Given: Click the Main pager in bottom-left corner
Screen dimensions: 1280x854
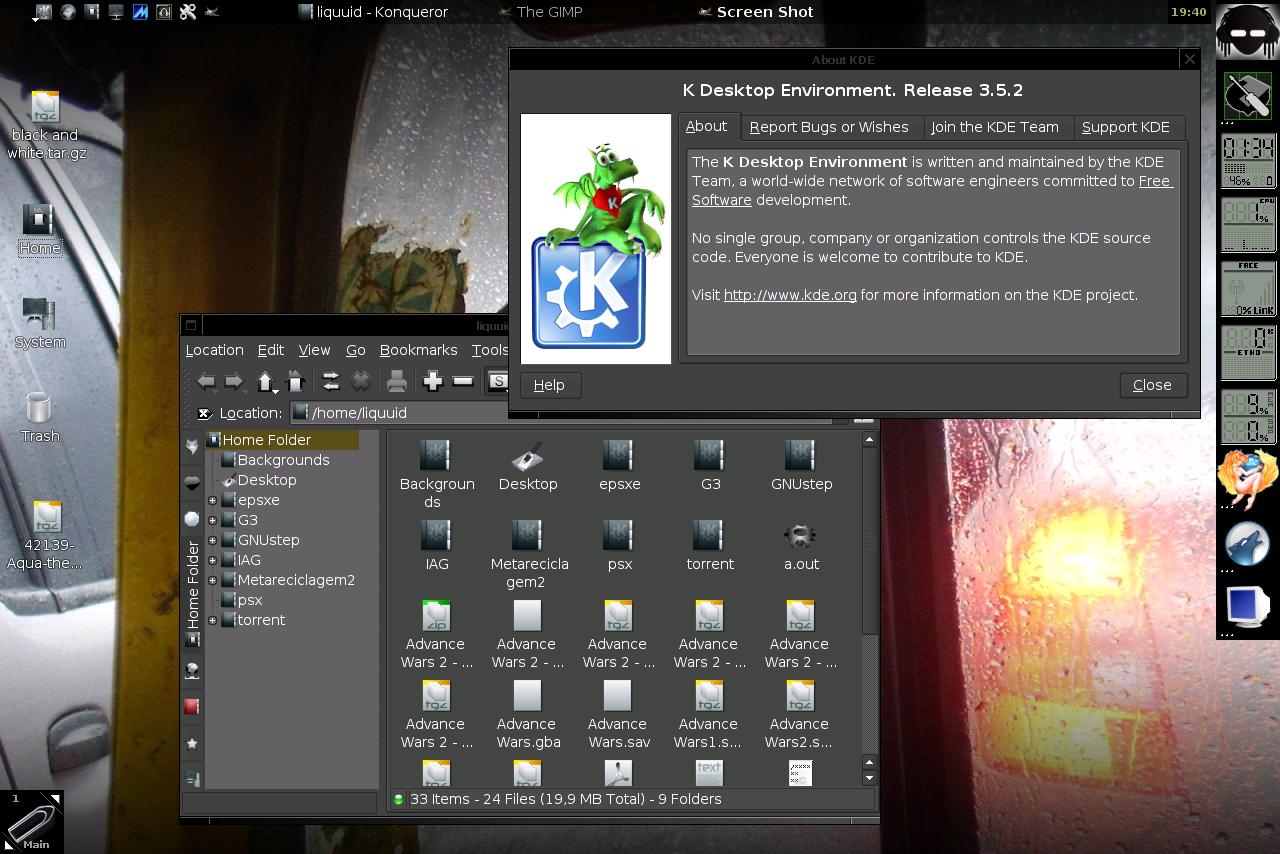Looking at the screenshot, I should (32, 822).
